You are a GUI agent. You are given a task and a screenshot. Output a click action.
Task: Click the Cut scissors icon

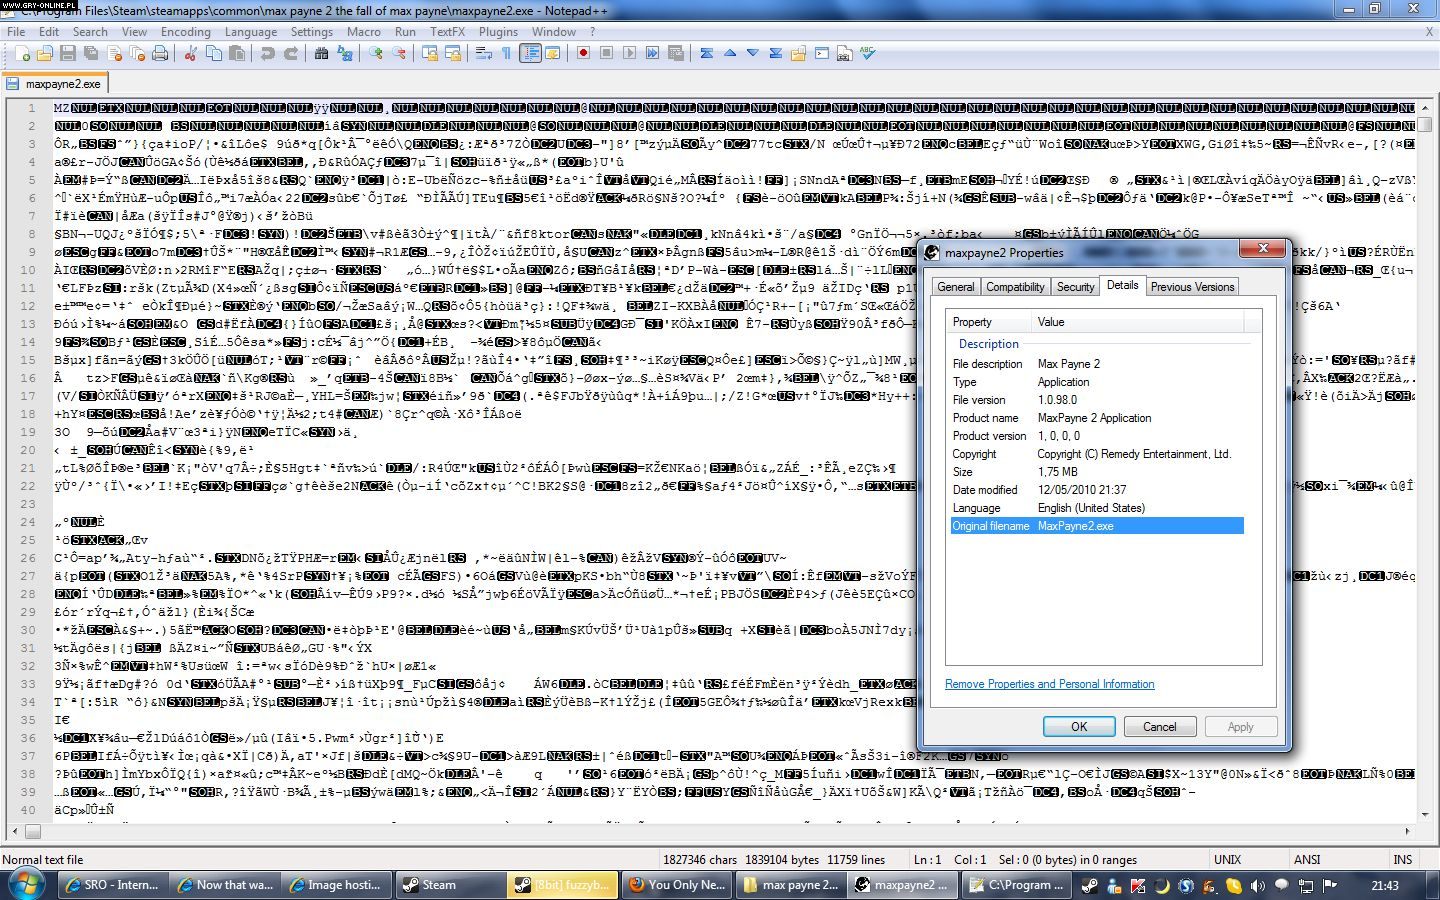coord(190,54)
